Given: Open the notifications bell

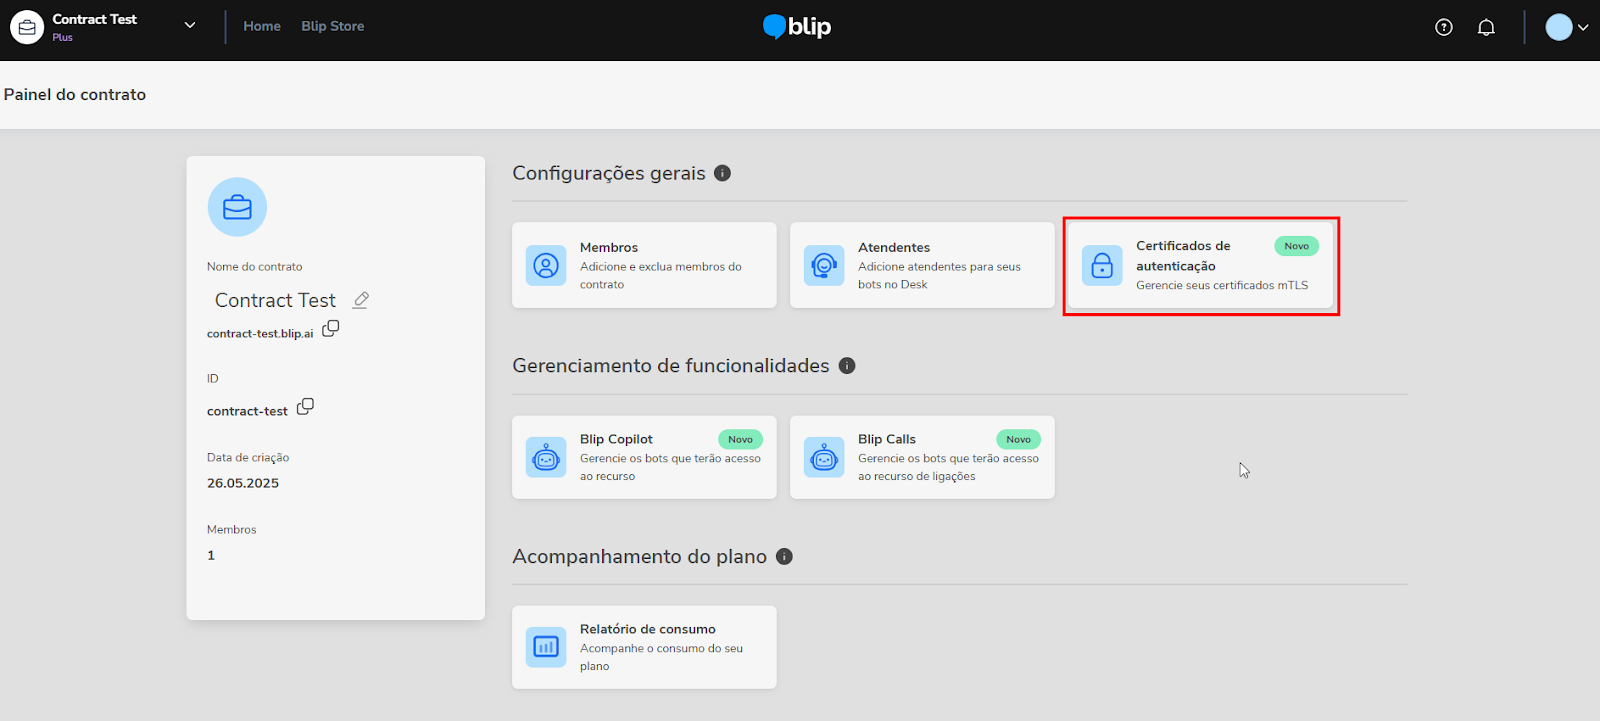Looking at the screenshot, I should click(1486, 27).
